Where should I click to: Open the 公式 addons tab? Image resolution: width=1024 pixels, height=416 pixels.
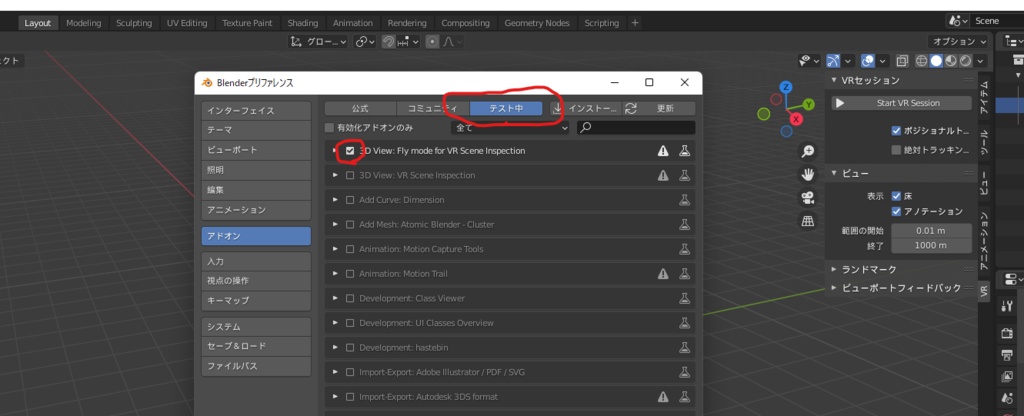pos(360,108)
